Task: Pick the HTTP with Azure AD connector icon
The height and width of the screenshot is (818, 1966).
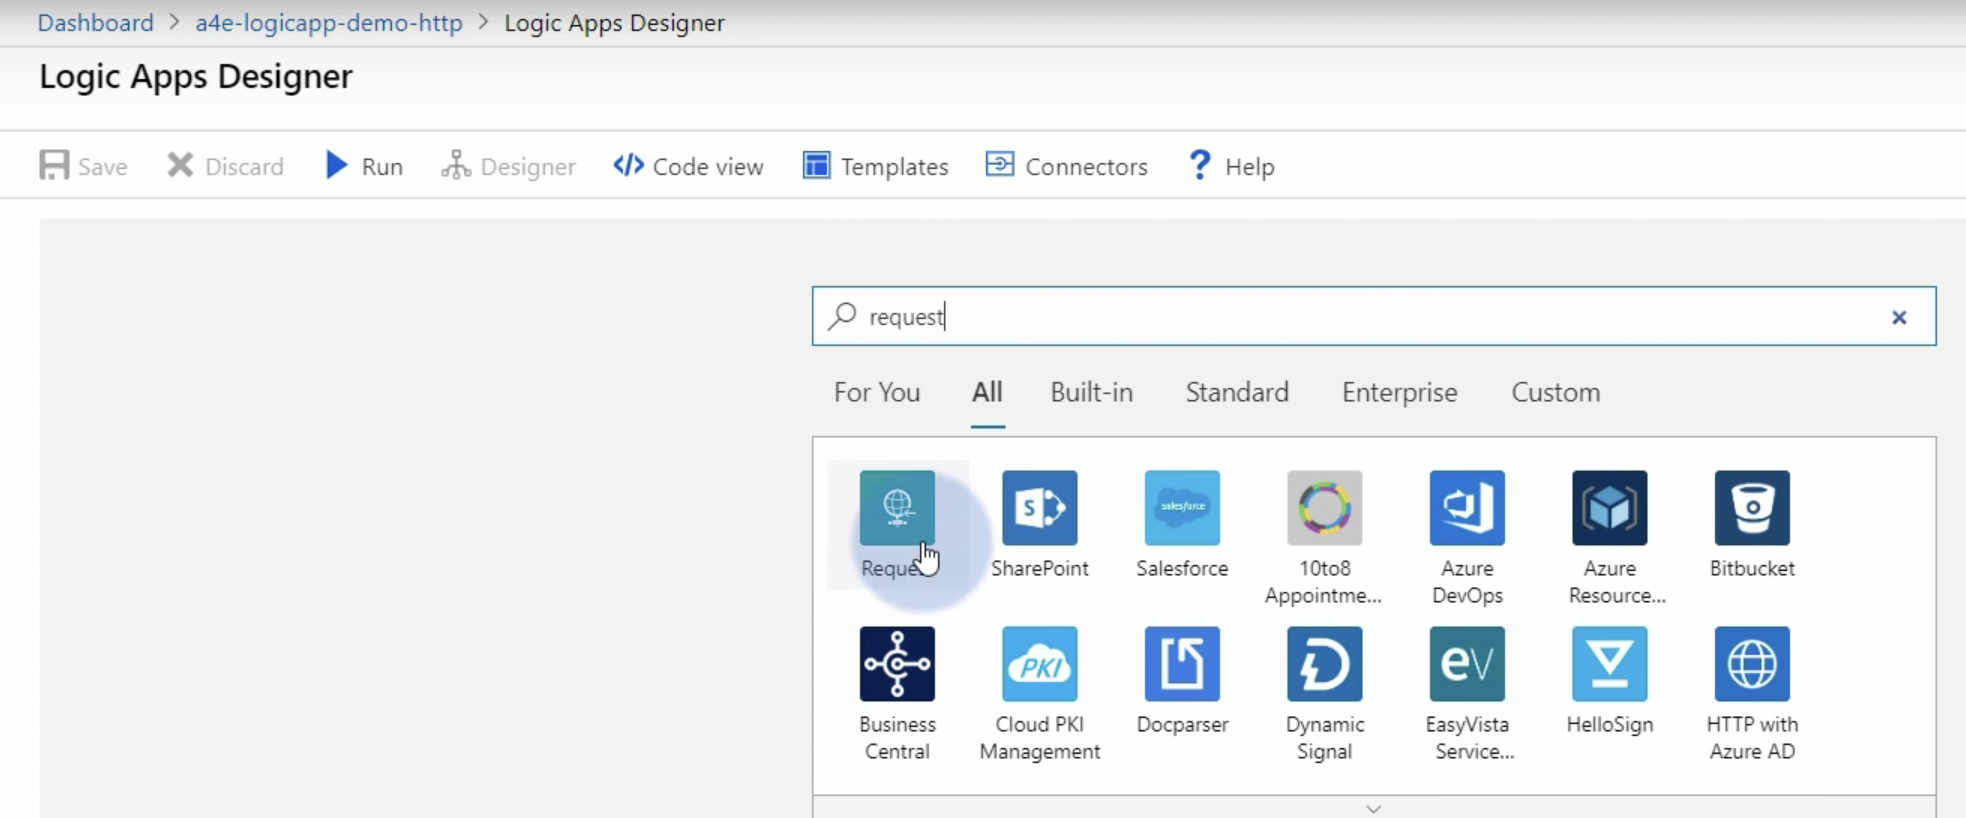Action: coord(1752,664)
